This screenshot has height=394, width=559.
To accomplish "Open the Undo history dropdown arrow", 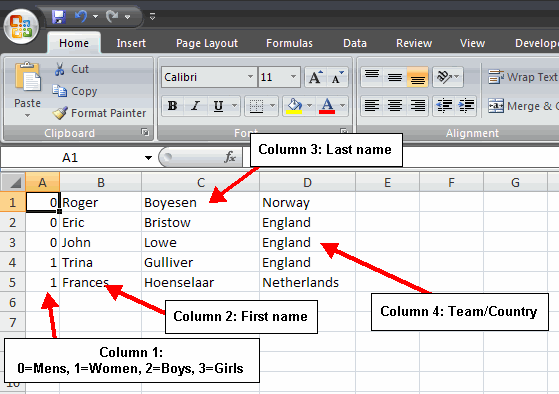I will tap(95, 16).
